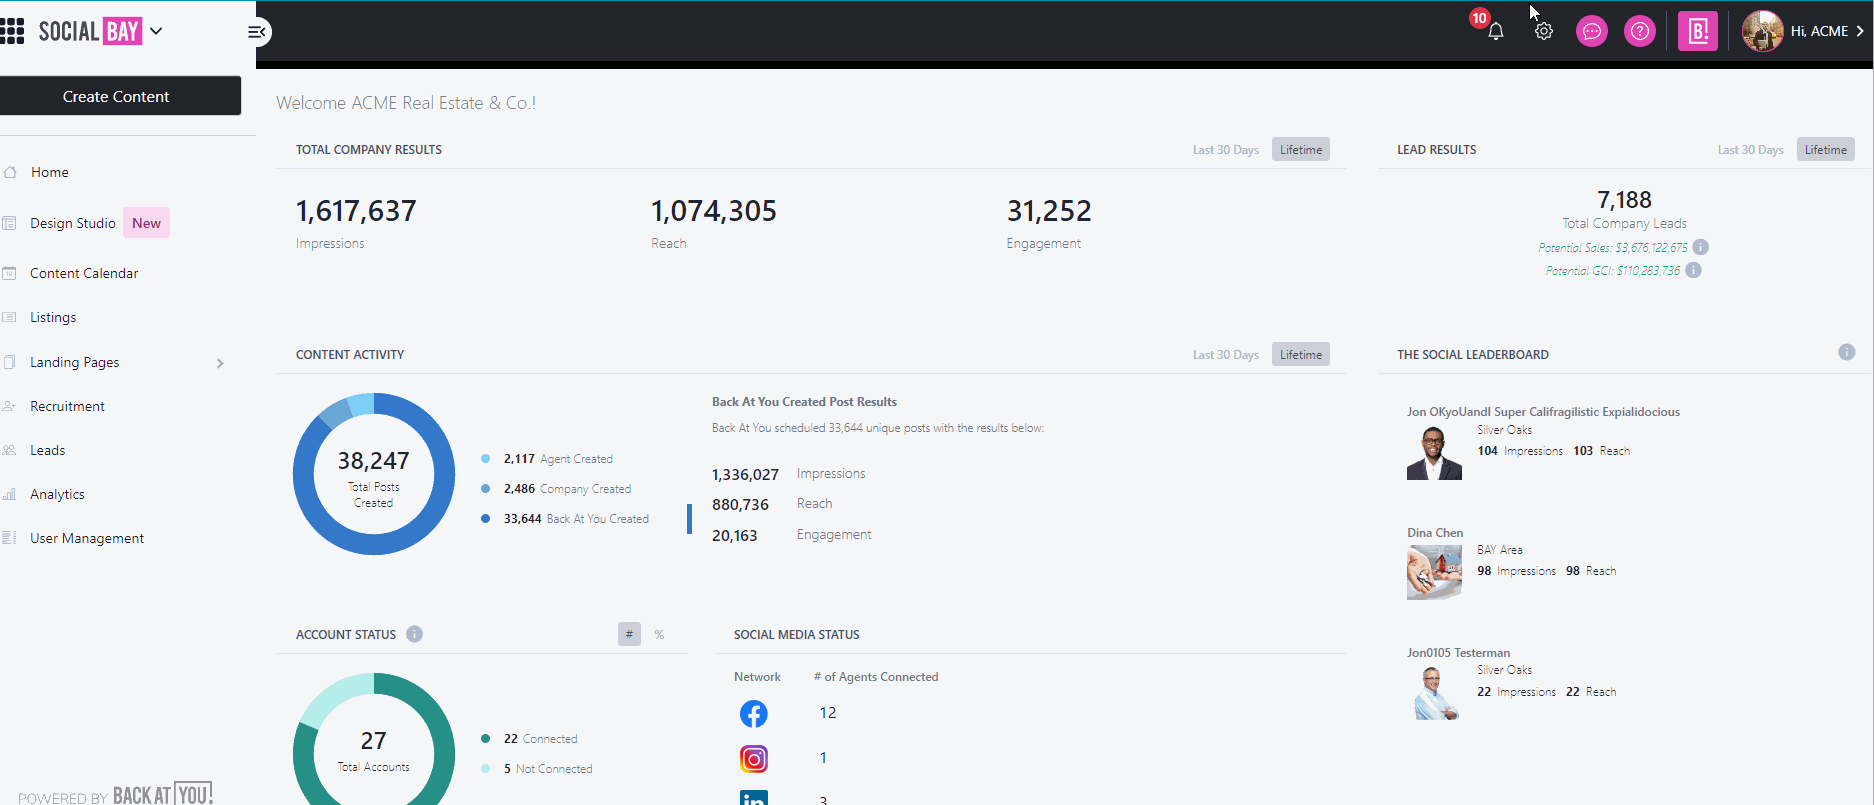Click the New badge beside Design Studio
The height and width of the screenshot is (805, 1874).
coord(147,223)
